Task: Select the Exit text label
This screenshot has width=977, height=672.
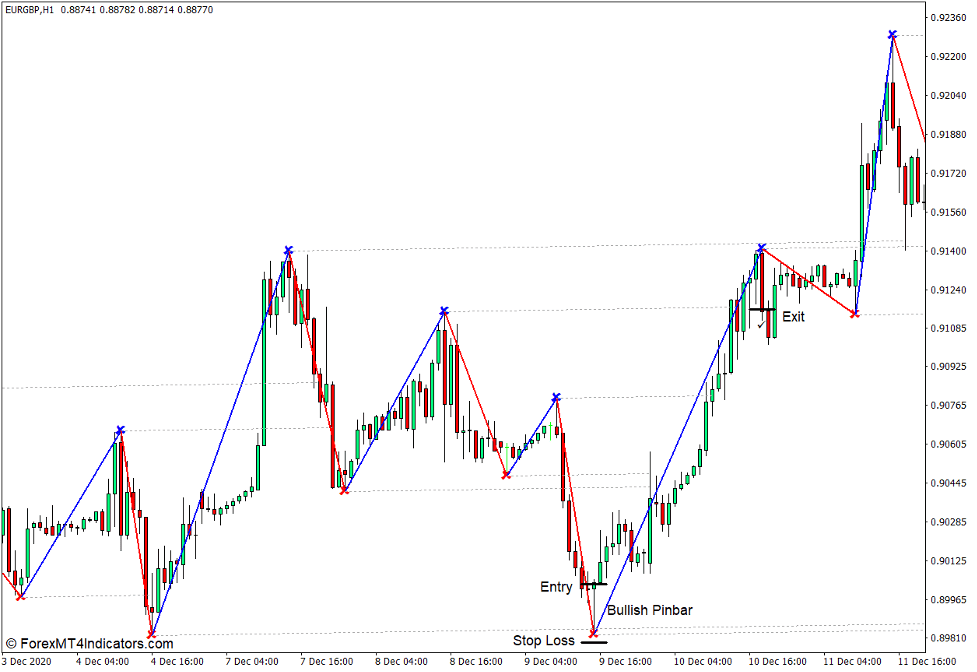Action: [795, 317]
